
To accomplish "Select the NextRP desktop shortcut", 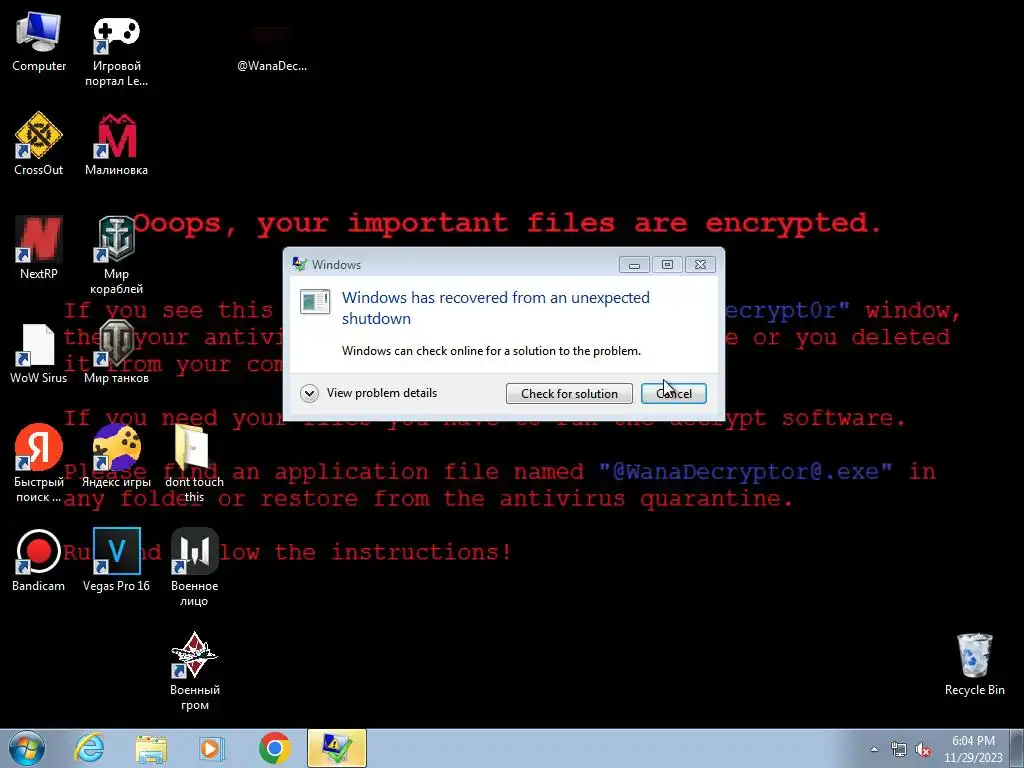I will coord(39,247).
